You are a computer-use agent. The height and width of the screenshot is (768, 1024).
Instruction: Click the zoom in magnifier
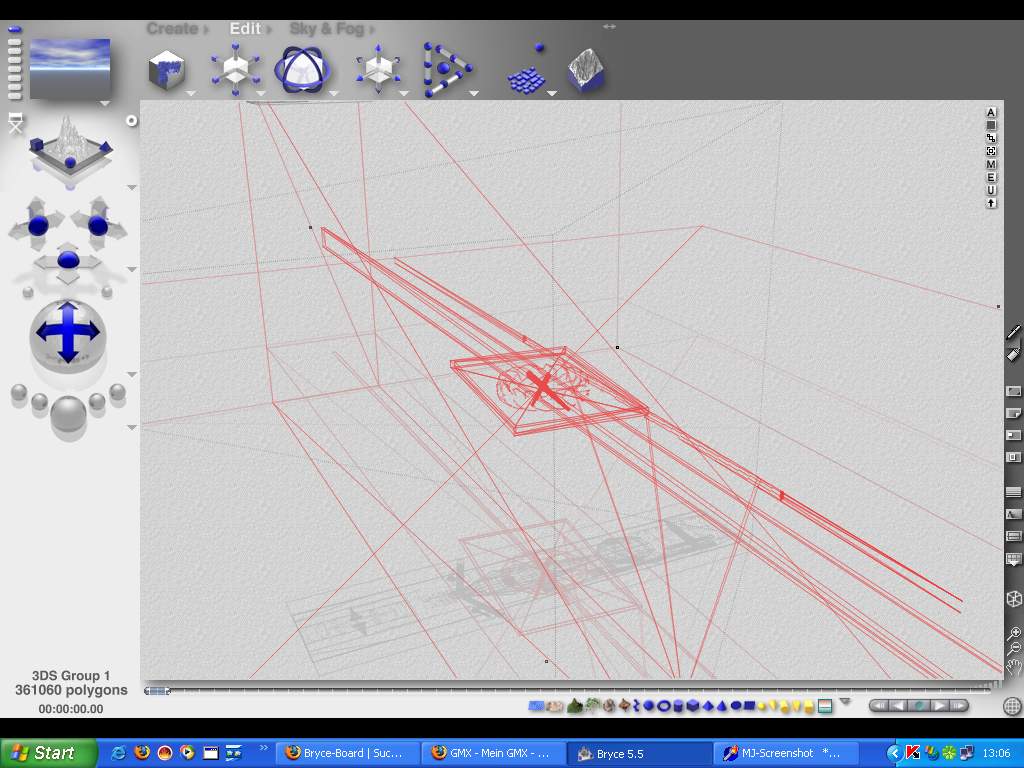pyautogui.click(x=1014, y=633)
